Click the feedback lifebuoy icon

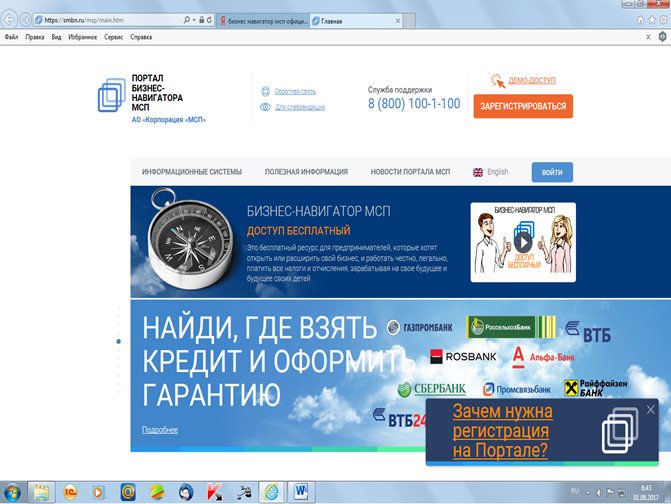point(265,91)
